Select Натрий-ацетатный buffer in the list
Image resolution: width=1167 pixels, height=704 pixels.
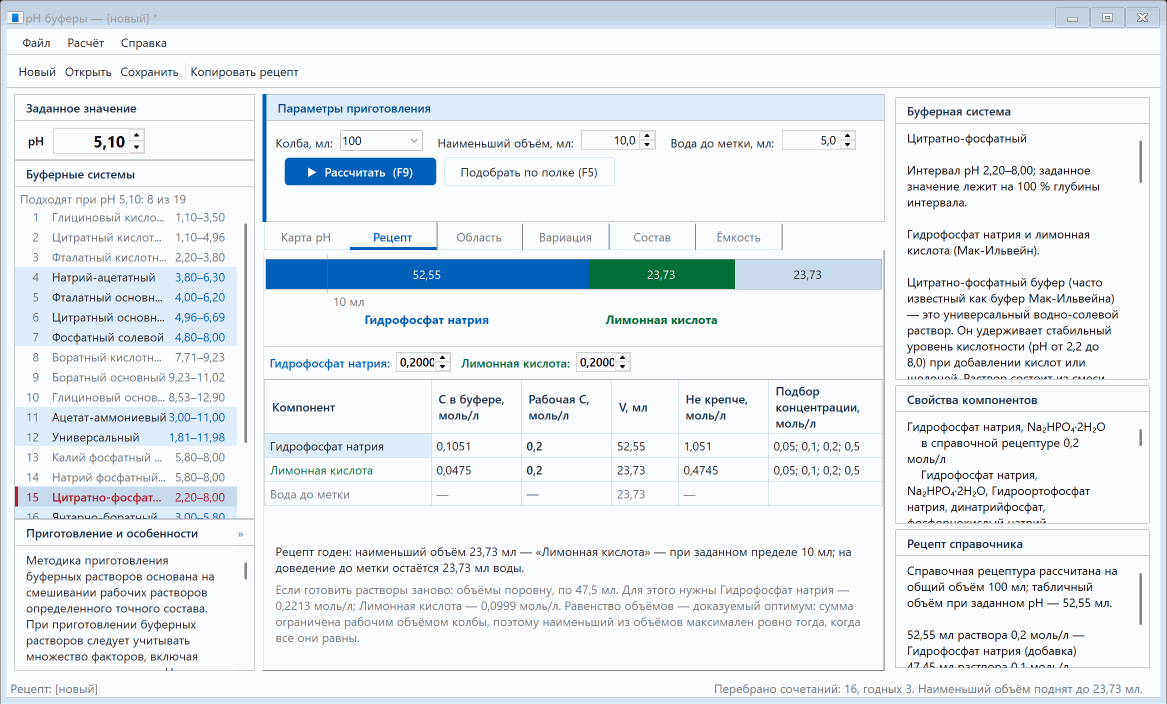(x=127, y=278)
